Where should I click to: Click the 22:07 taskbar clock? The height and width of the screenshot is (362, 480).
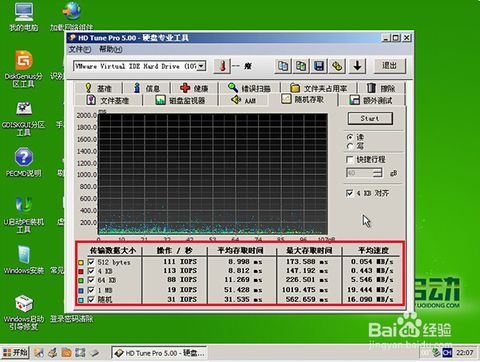coord(465,352)
